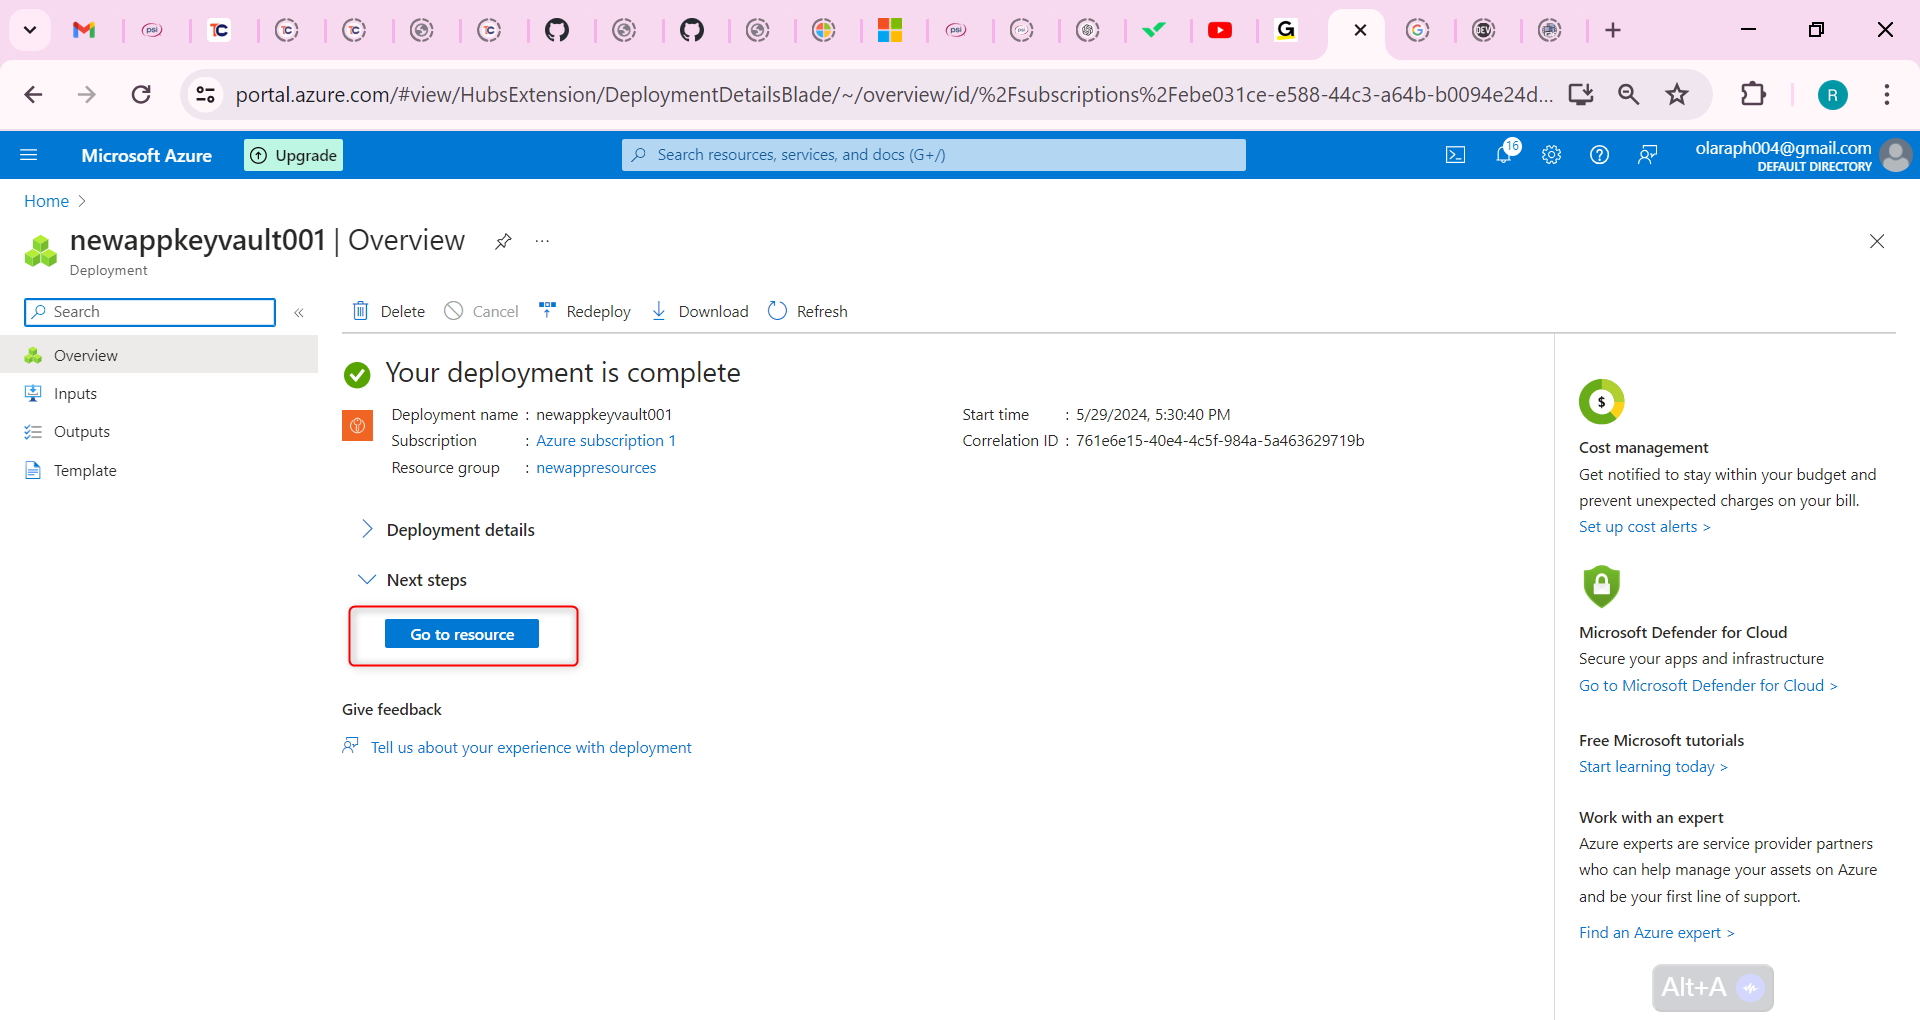Select the start time 5/29/2024, 5:30:40 PM
The width and height of the screenshot is (1920, 1020).
click(1153, 414)
